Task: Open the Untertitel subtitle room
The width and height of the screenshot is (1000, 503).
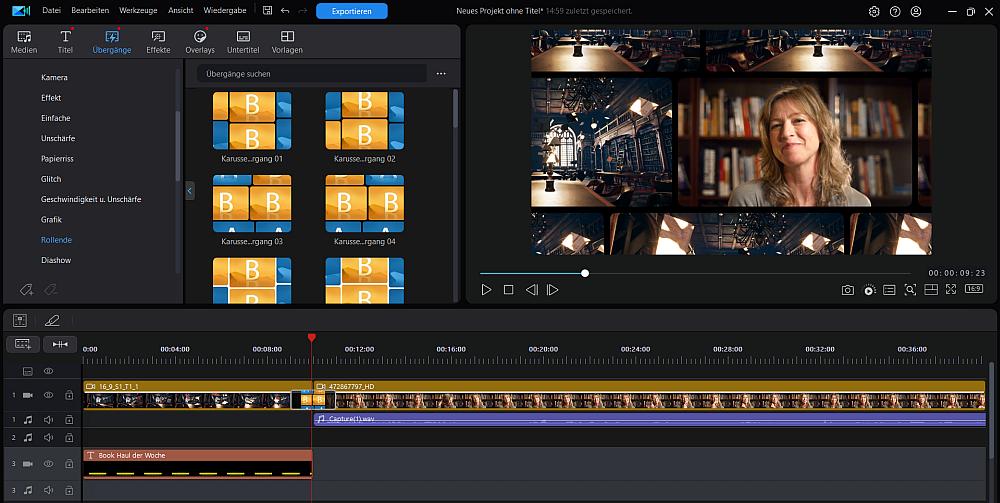Action: click(x=243, y=41)
